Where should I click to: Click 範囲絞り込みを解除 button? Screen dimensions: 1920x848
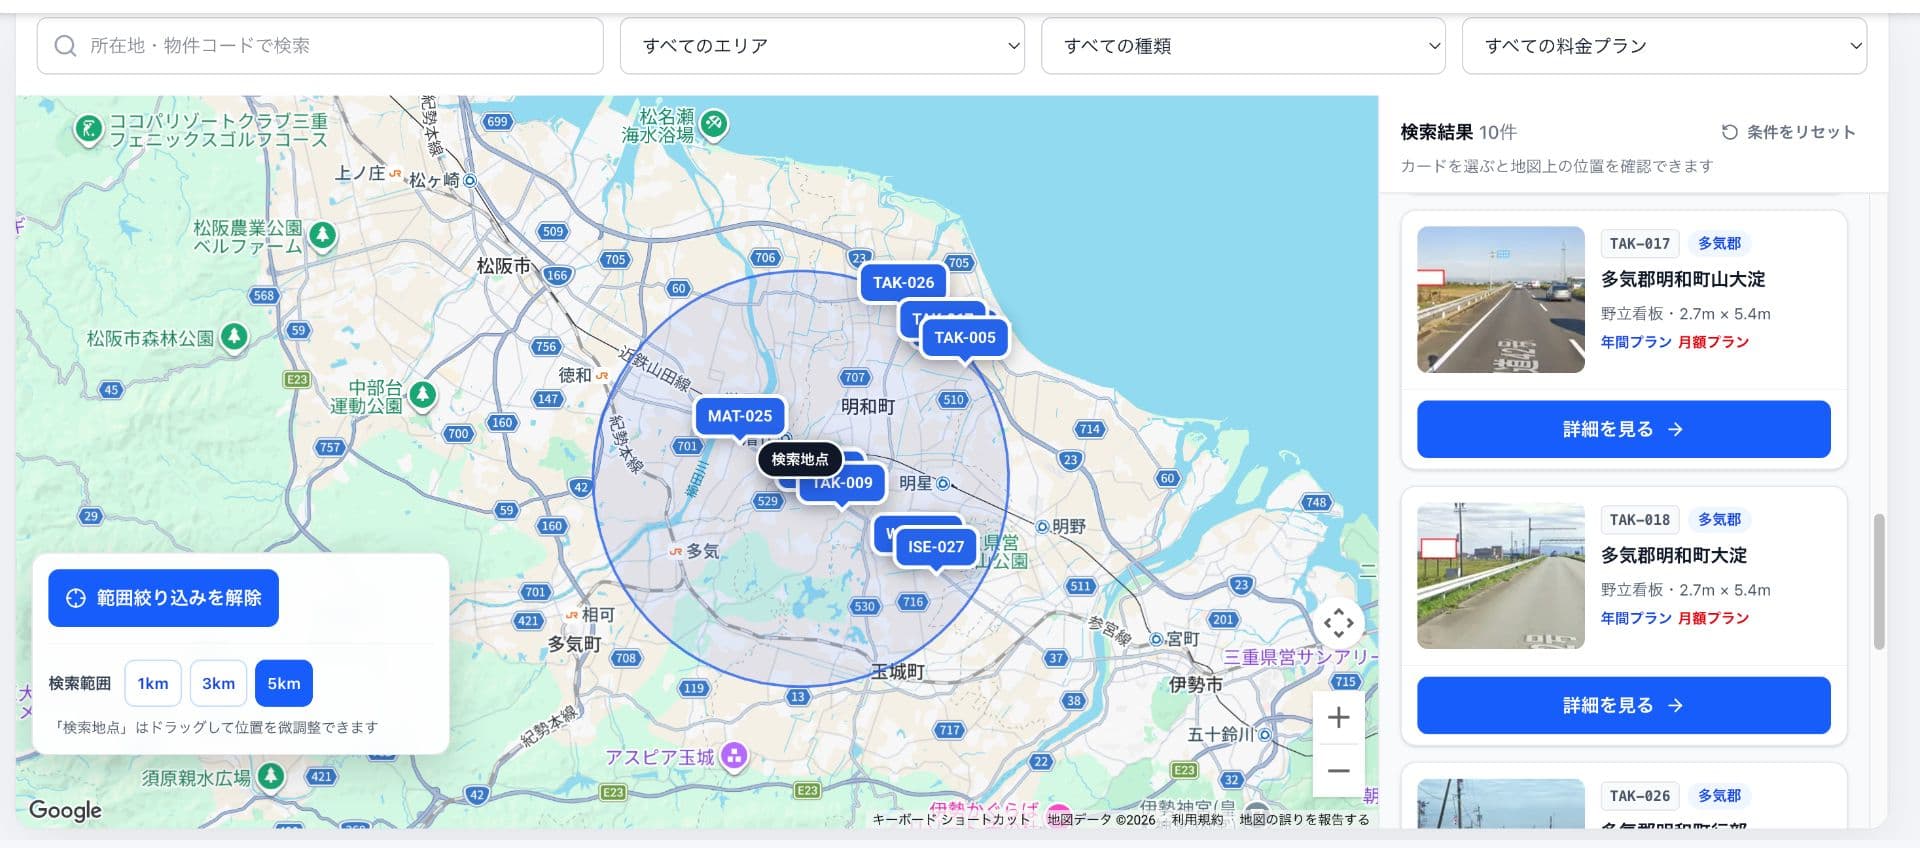163,598
